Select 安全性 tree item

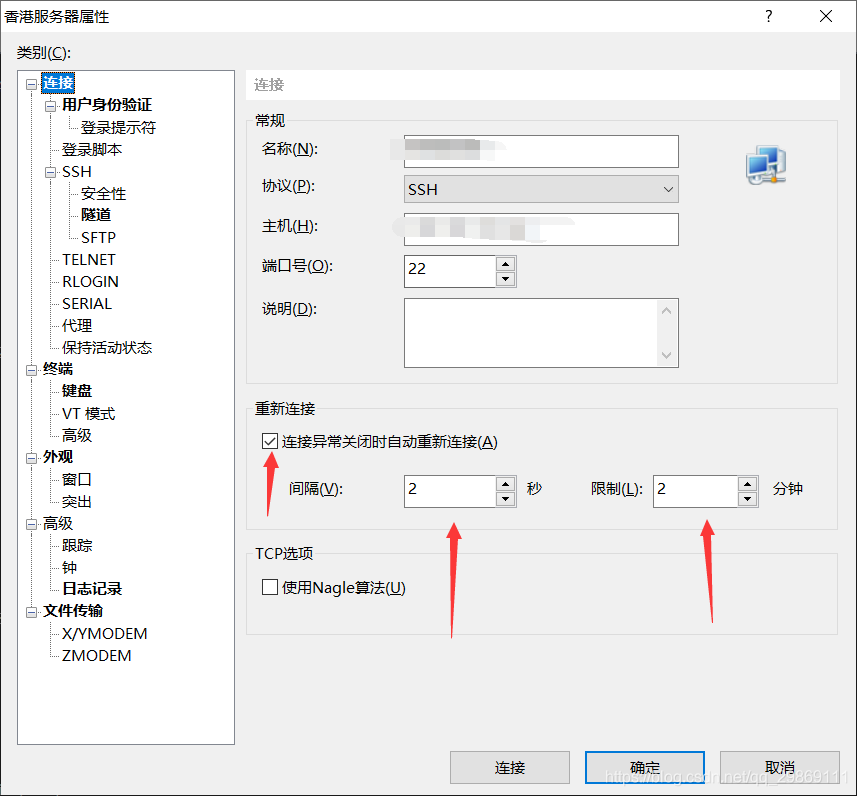103,194
